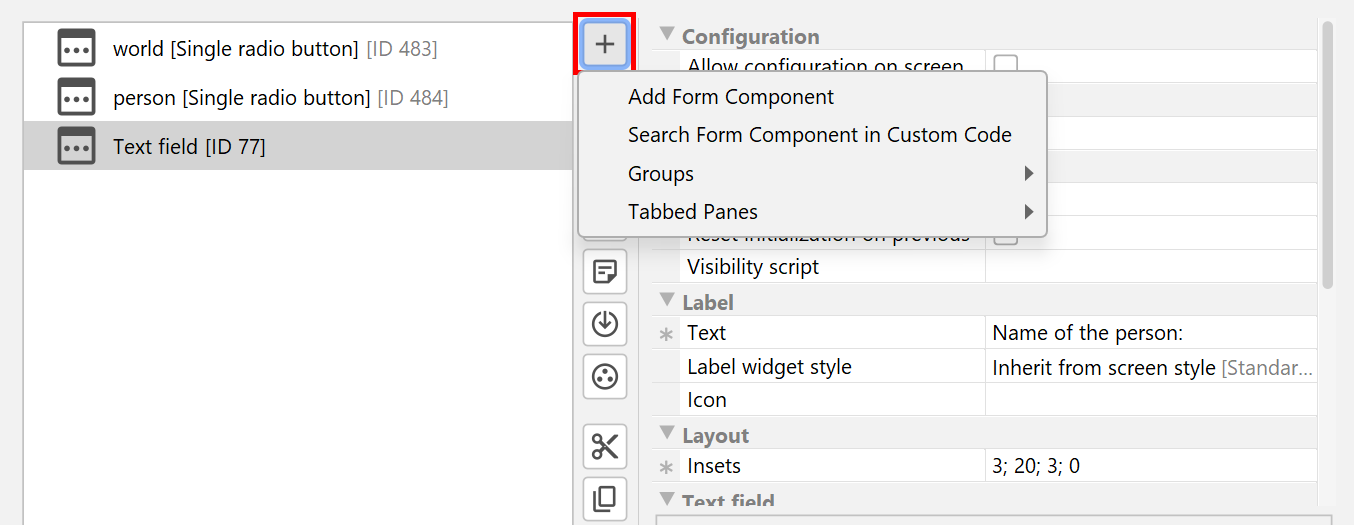
Task: Click the note/comment icon button
Action: (x=605, y=271)
